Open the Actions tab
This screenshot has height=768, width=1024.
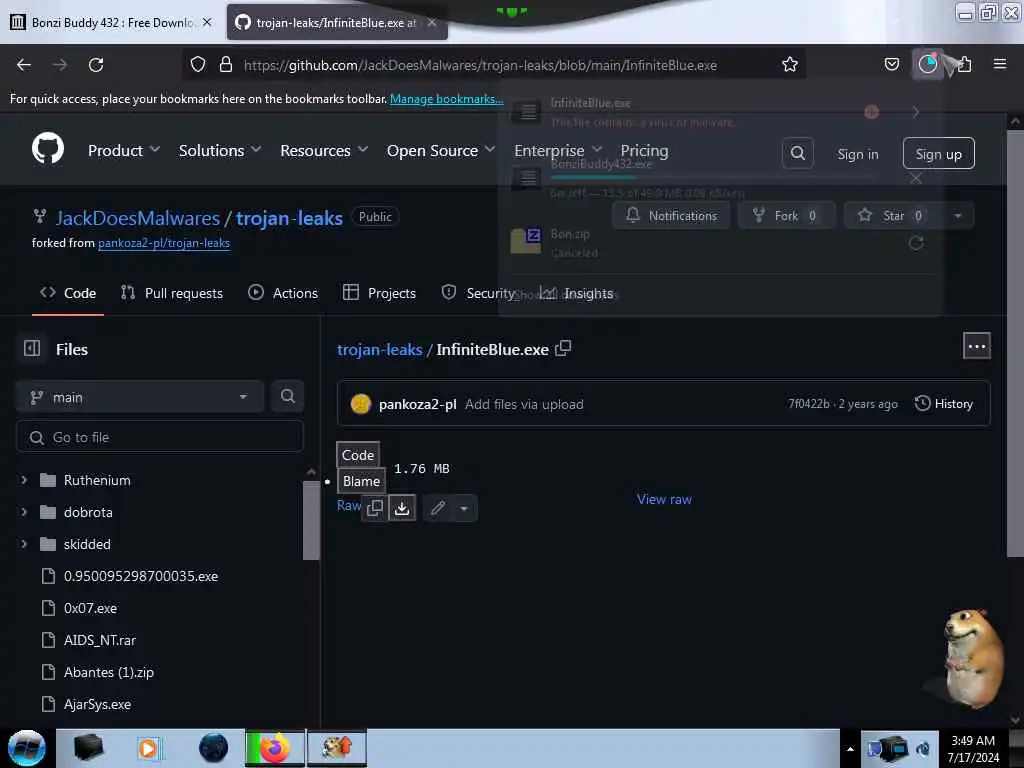coord(283,293)
